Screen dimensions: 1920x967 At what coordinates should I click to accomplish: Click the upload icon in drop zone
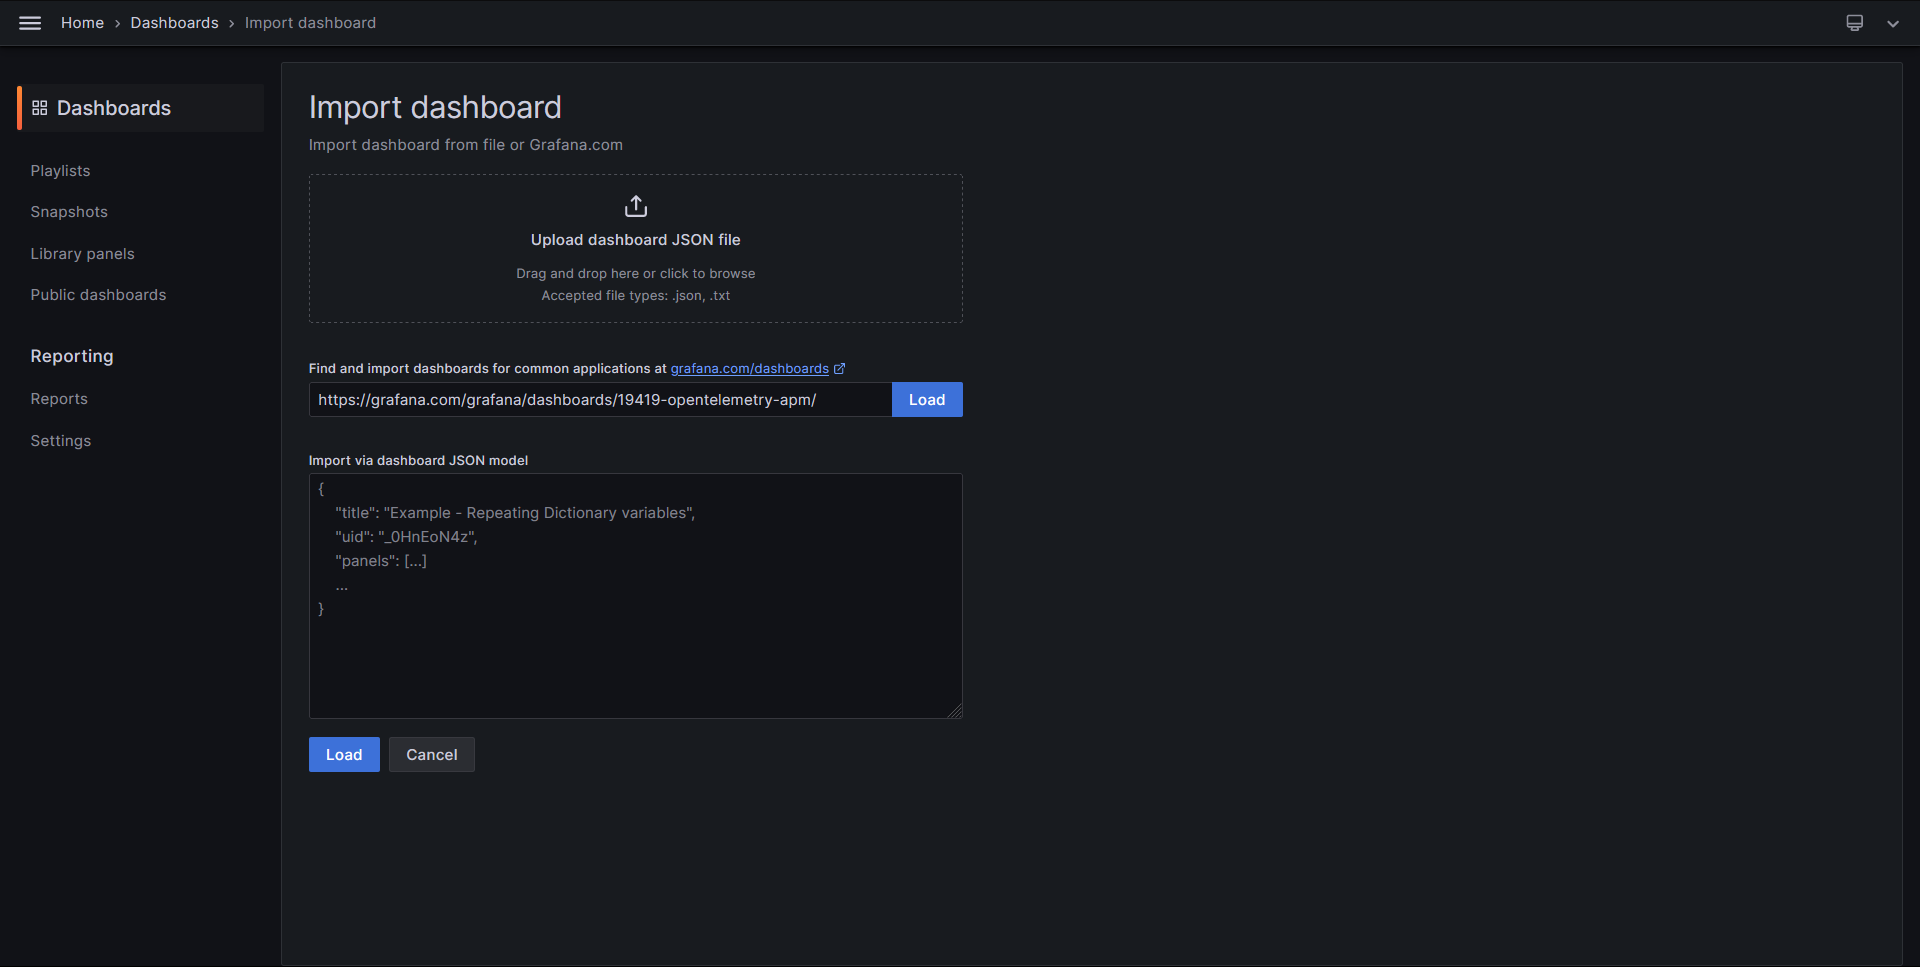[x=635, y=207]
